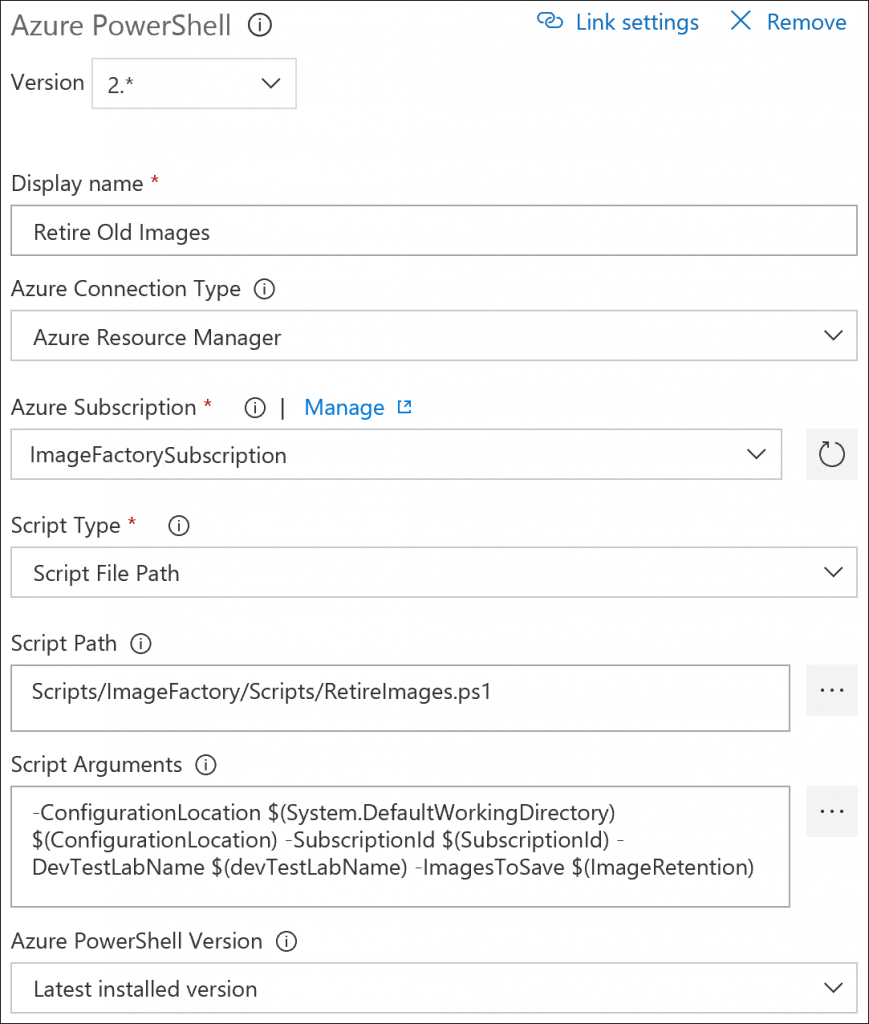
Task: Remove the Azure PowerShell task
Action: pos(788,22)
